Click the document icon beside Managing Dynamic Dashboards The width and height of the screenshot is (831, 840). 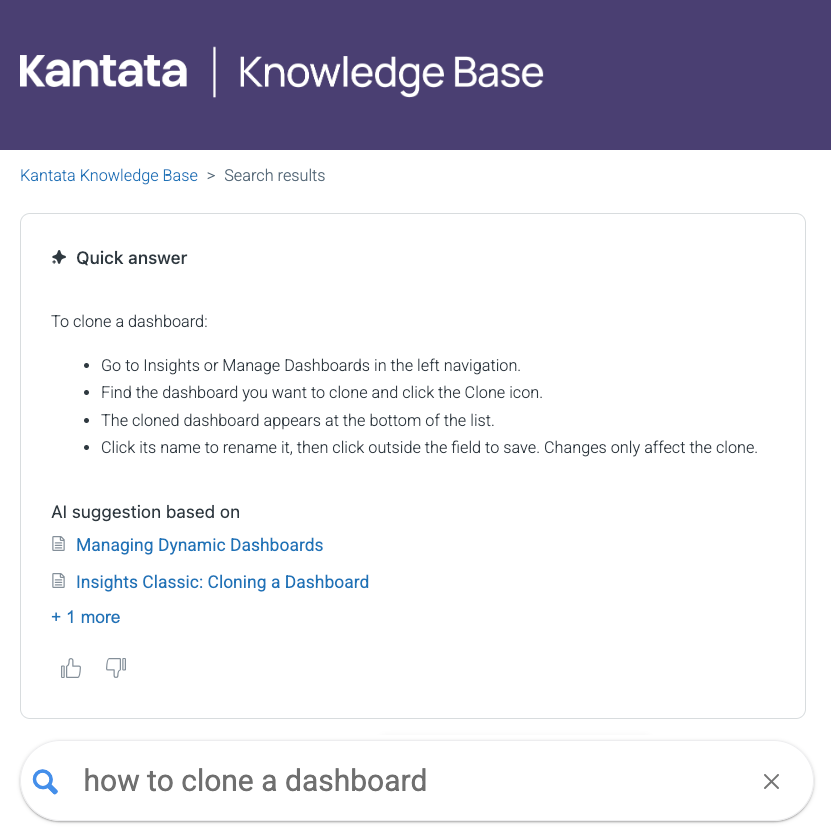pos(59,544)
